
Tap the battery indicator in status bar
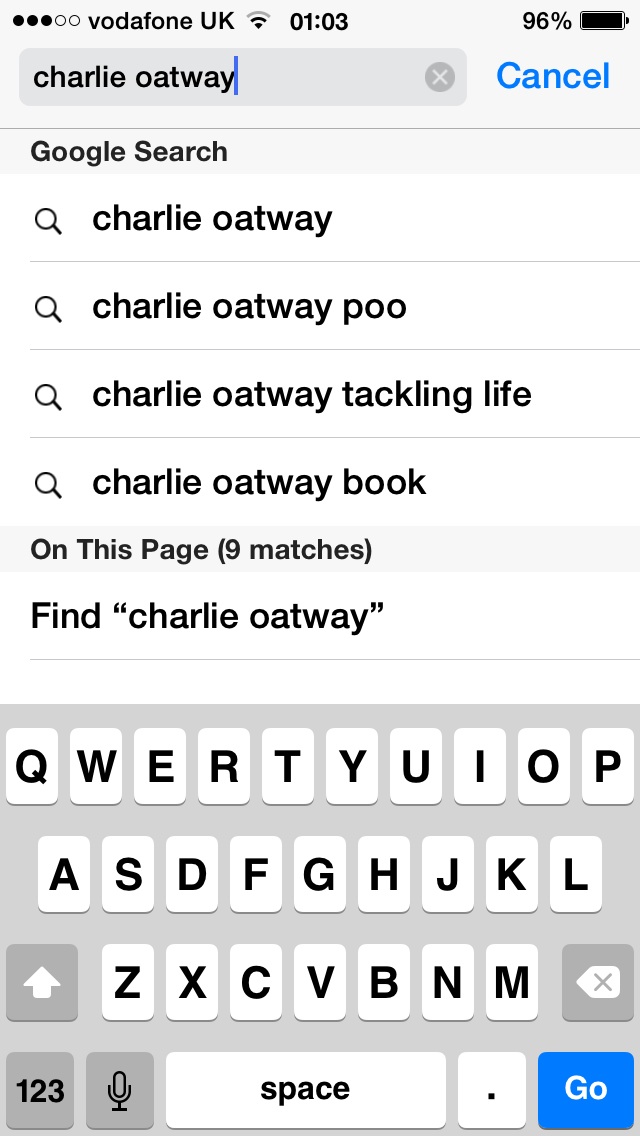pos(602,21)
